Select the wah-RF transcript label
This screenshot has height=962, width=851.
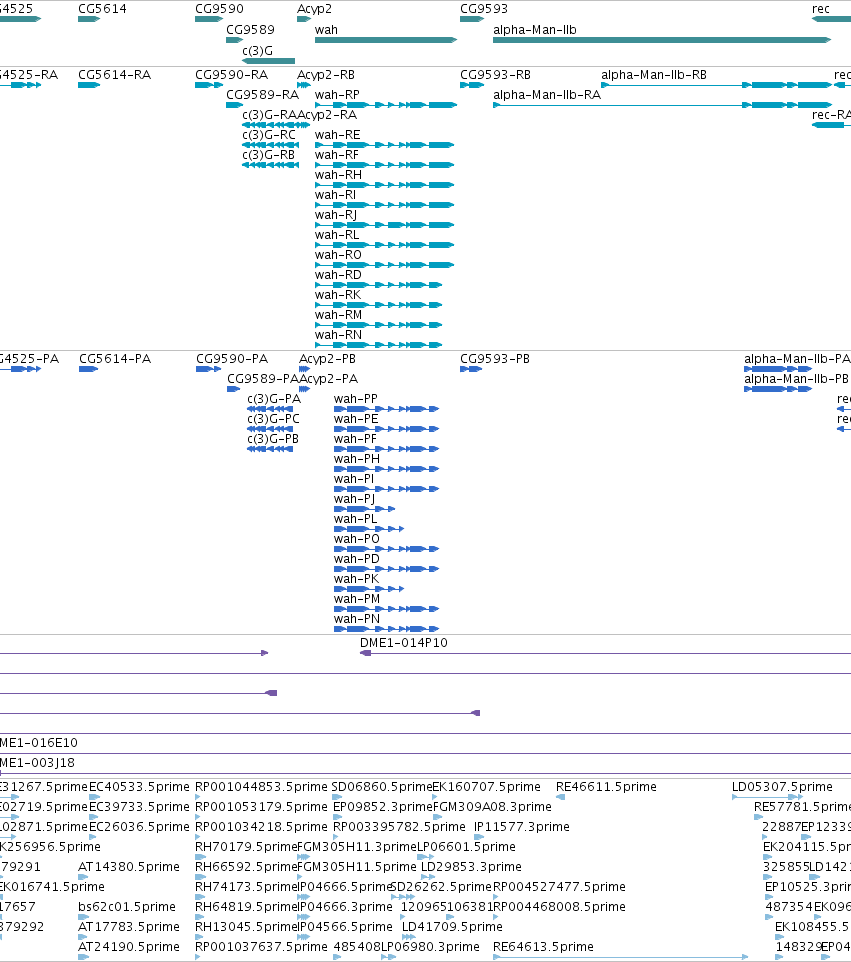point(337,155)
